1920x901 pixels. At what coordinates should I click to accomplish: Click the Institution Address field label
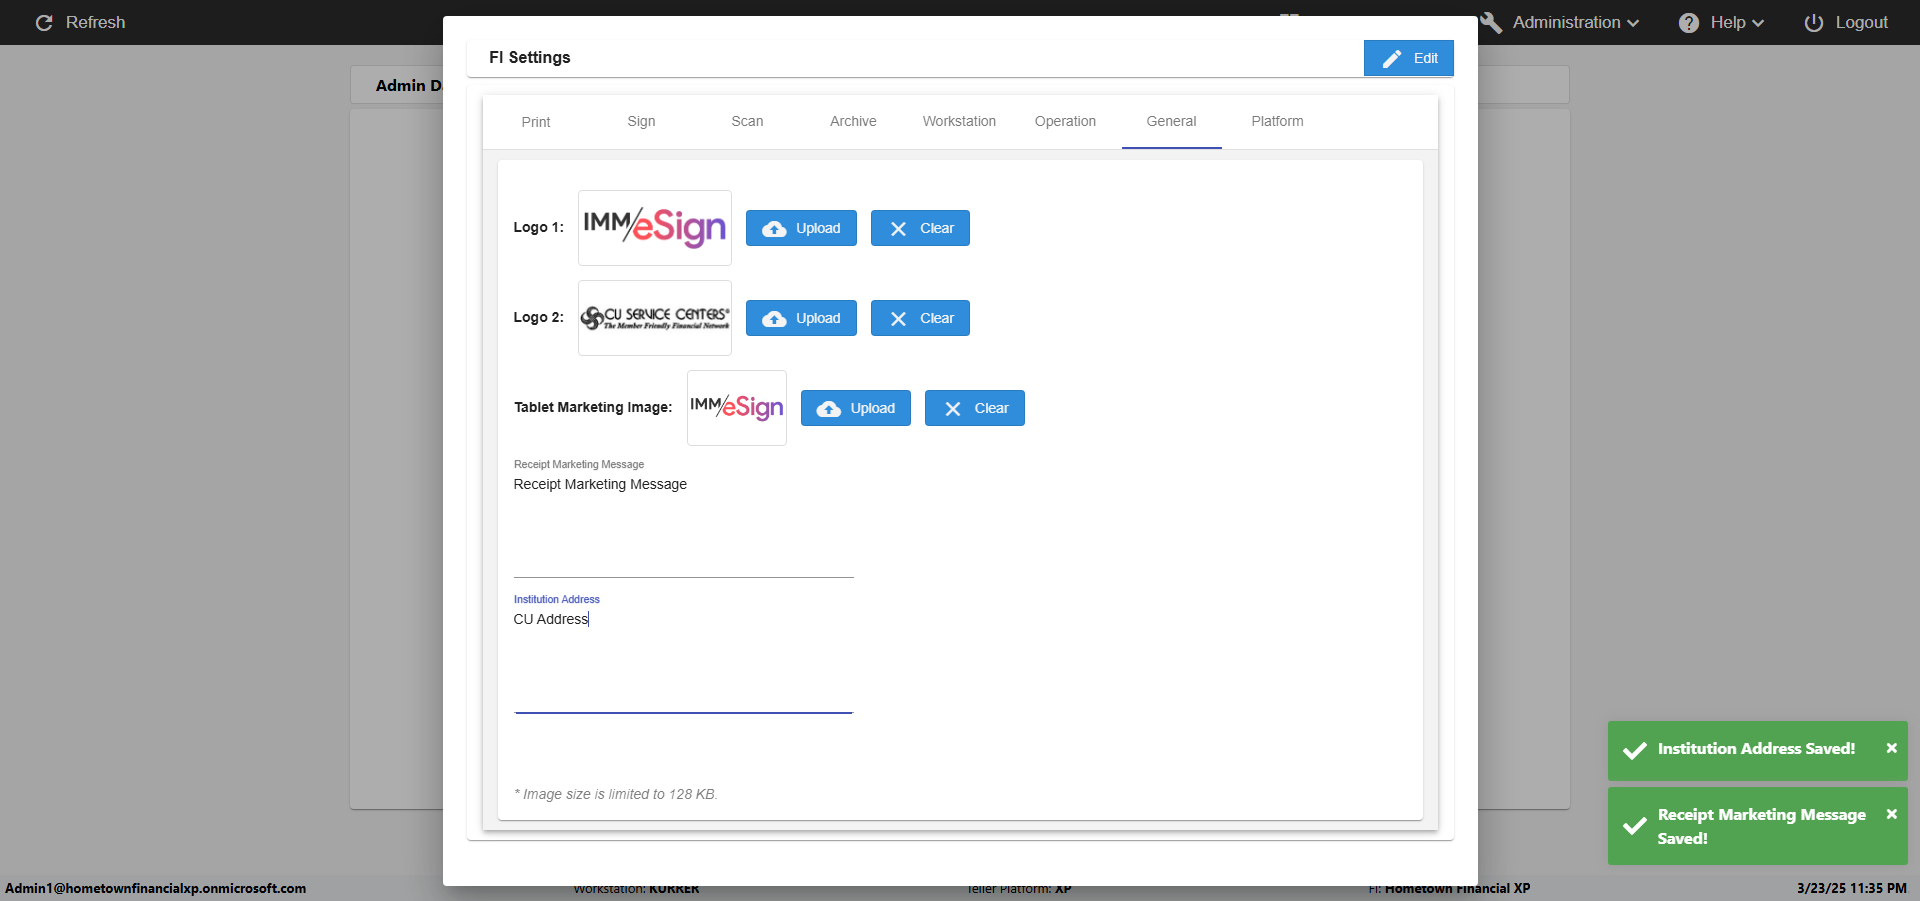tap(557, 600)
